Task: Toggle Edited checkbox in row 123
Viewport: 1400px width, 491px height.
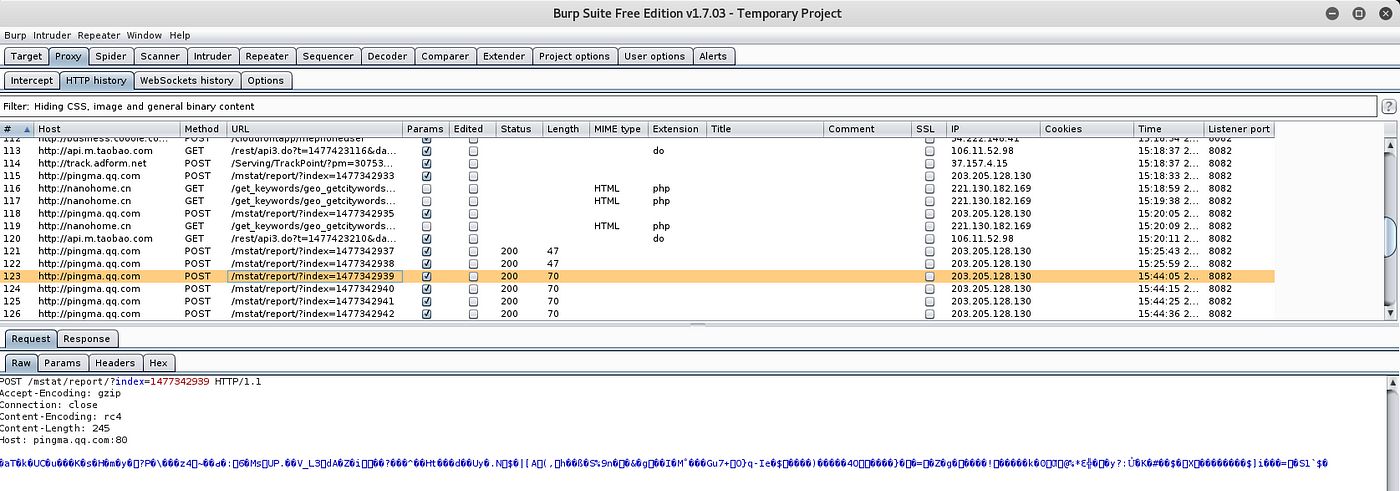Action: coord(474,276)
